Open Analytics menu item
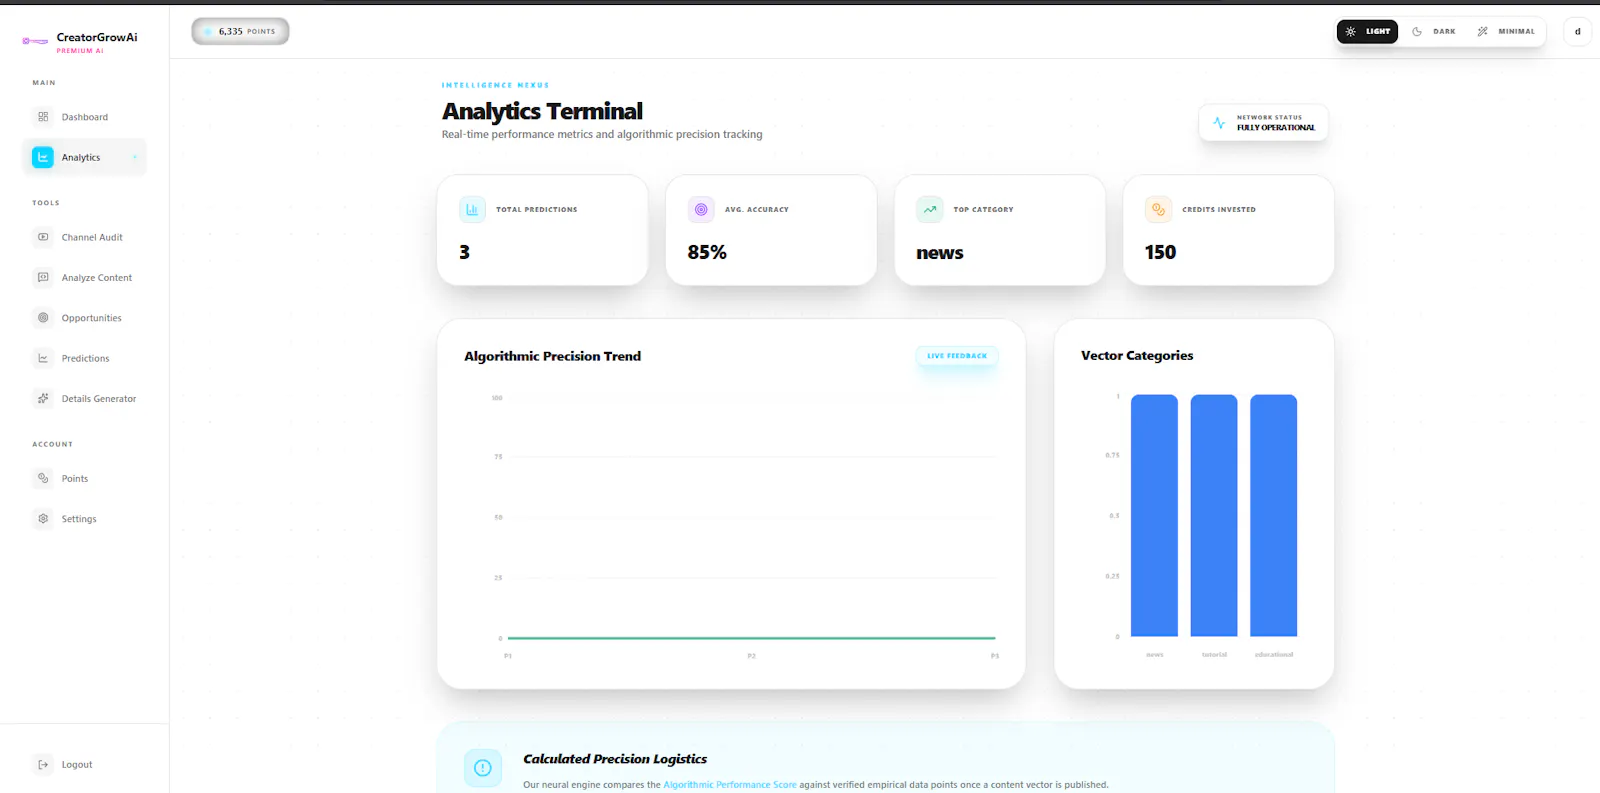 click(x=84, y=157)
